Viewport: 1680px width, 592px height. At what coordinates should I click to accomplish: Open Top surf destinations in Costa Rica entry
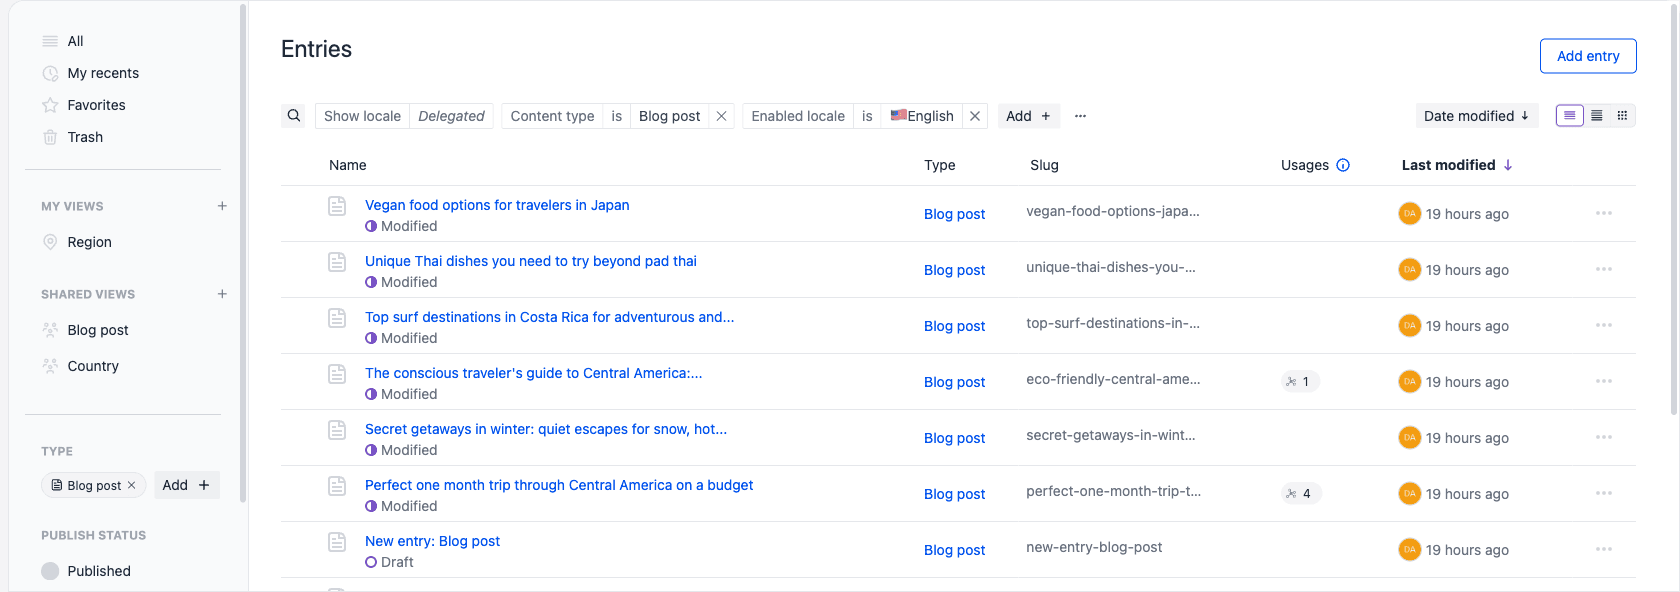point(550,317)
